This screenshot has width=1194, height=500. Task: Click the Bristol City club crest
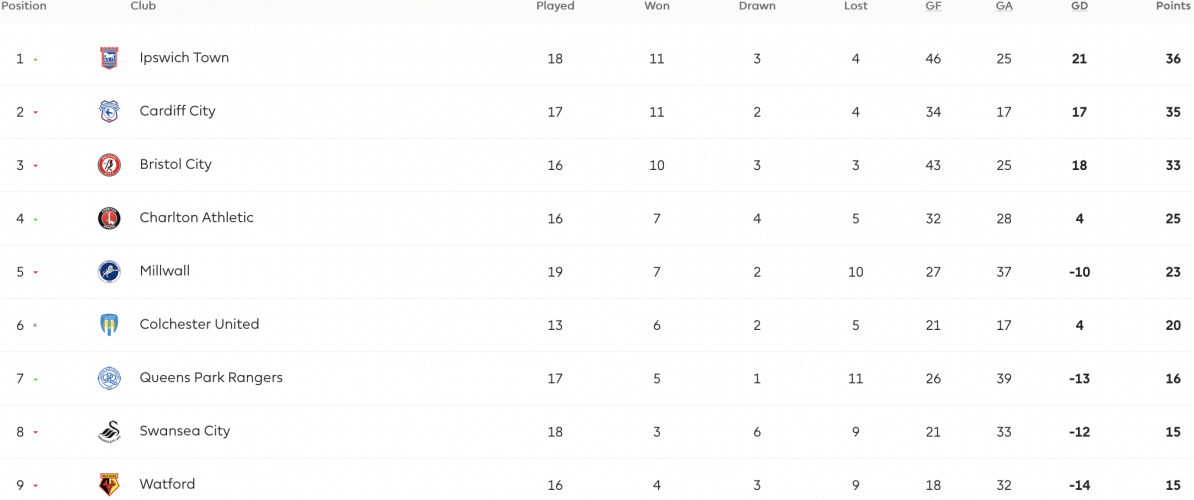[x=109, y=165]
